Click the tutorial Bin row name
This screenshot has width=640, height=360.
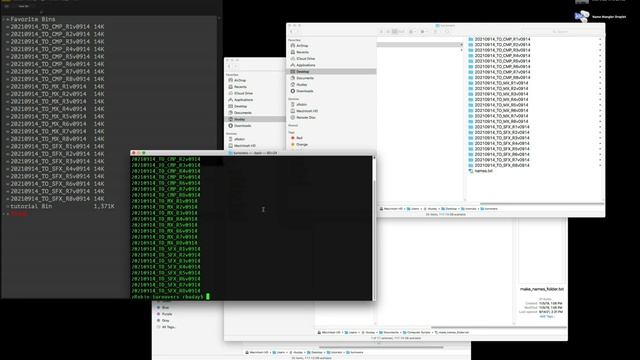(31, 206)
